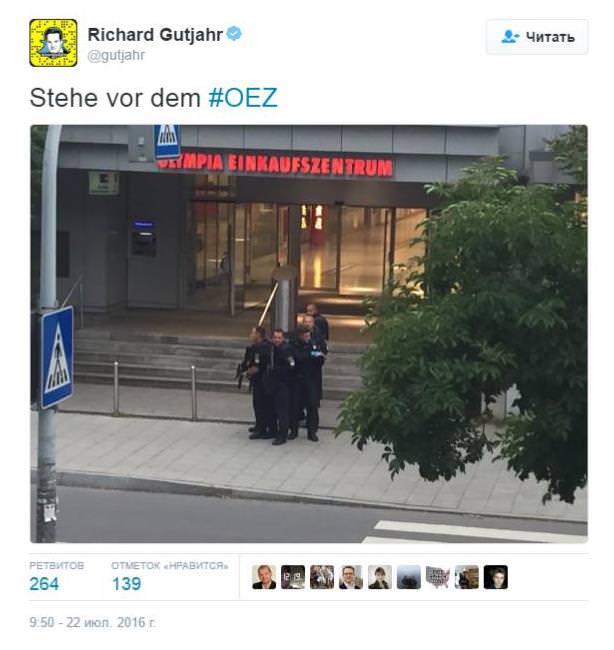614x650 pixels.
Task: Click the fourth liker avatar with glasses
Action: coord(351,577)
